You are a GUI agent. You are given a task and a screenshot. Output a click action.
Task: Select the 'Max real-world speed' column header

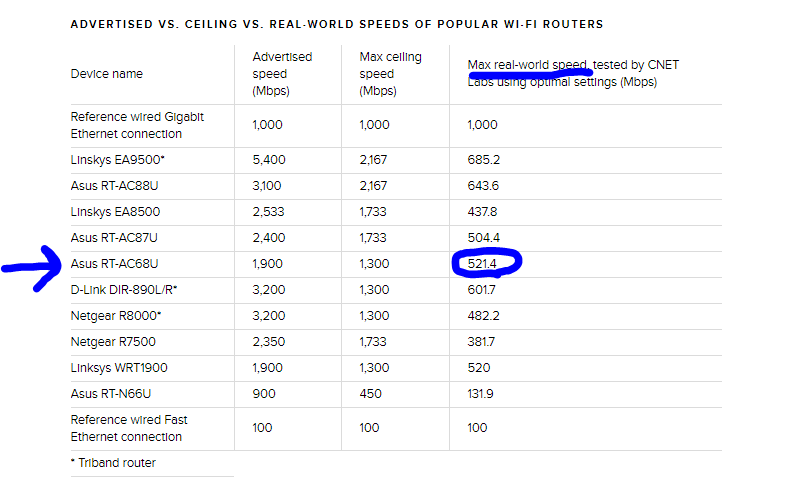pyautogui.click(x=573, y=73)
